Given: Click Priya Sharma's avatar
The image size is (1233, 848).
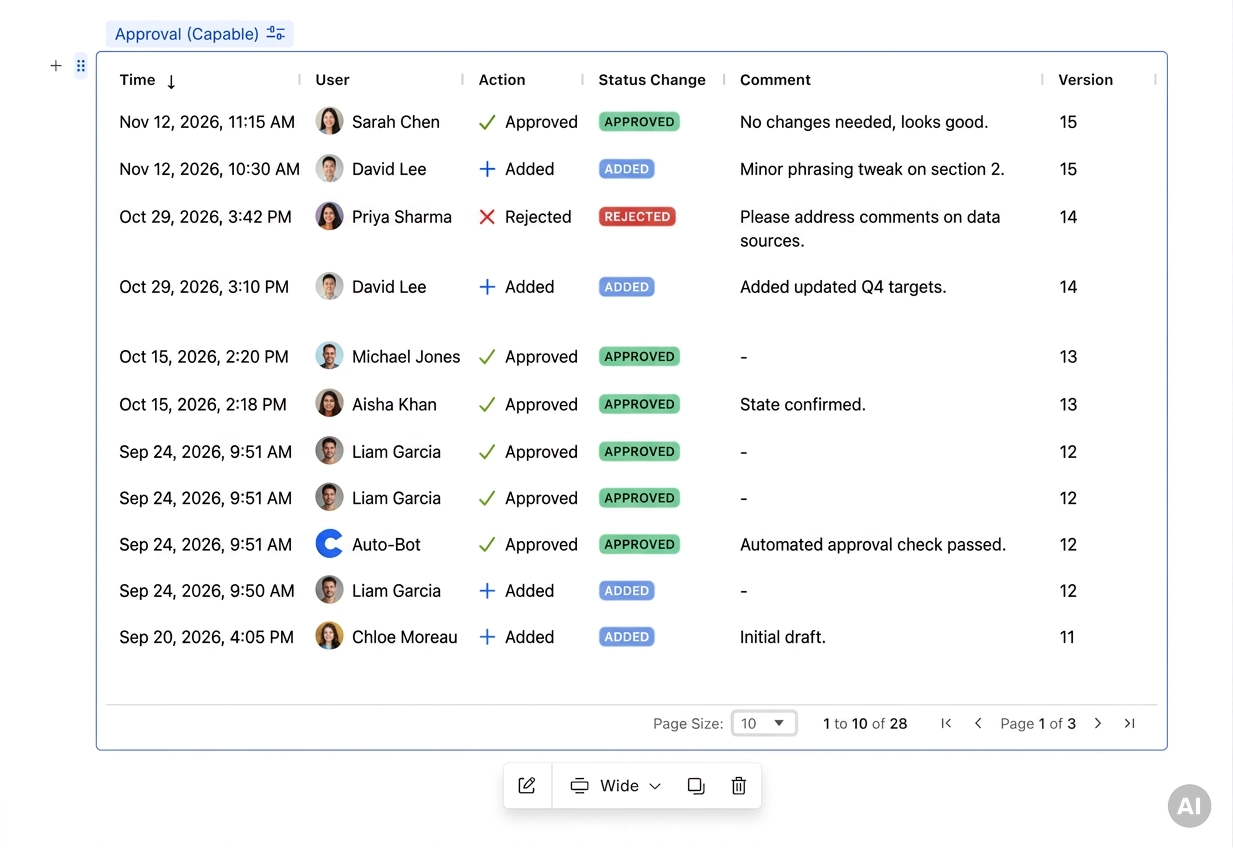Looking at the screenshot, I should (x=329, y=217).
